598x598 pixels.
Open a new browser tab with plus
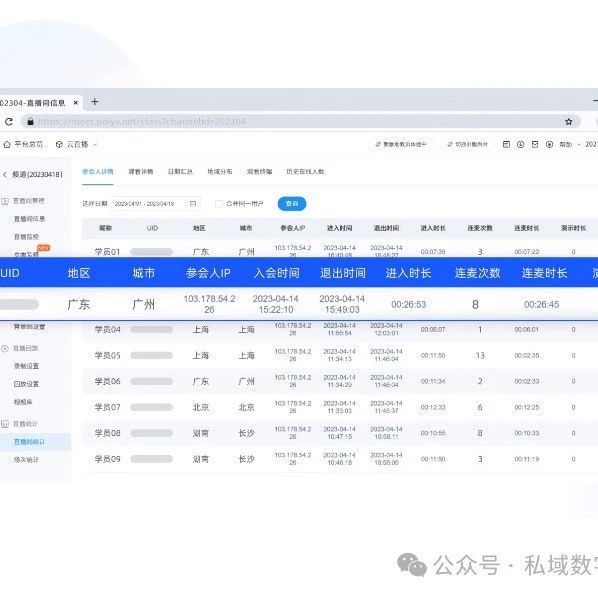(95, 101)
